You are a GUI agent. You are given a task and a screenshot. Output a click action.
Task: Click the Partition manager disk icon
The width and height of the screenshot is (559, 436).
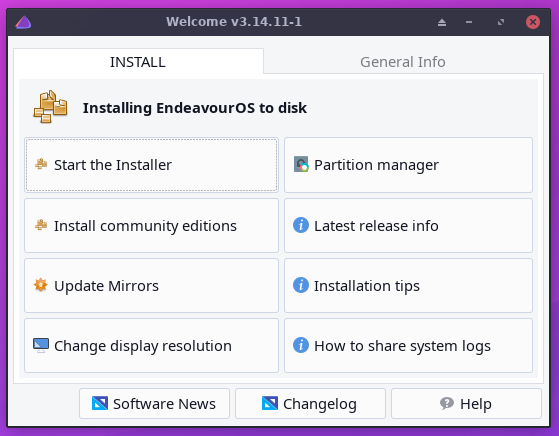point(301,164)
